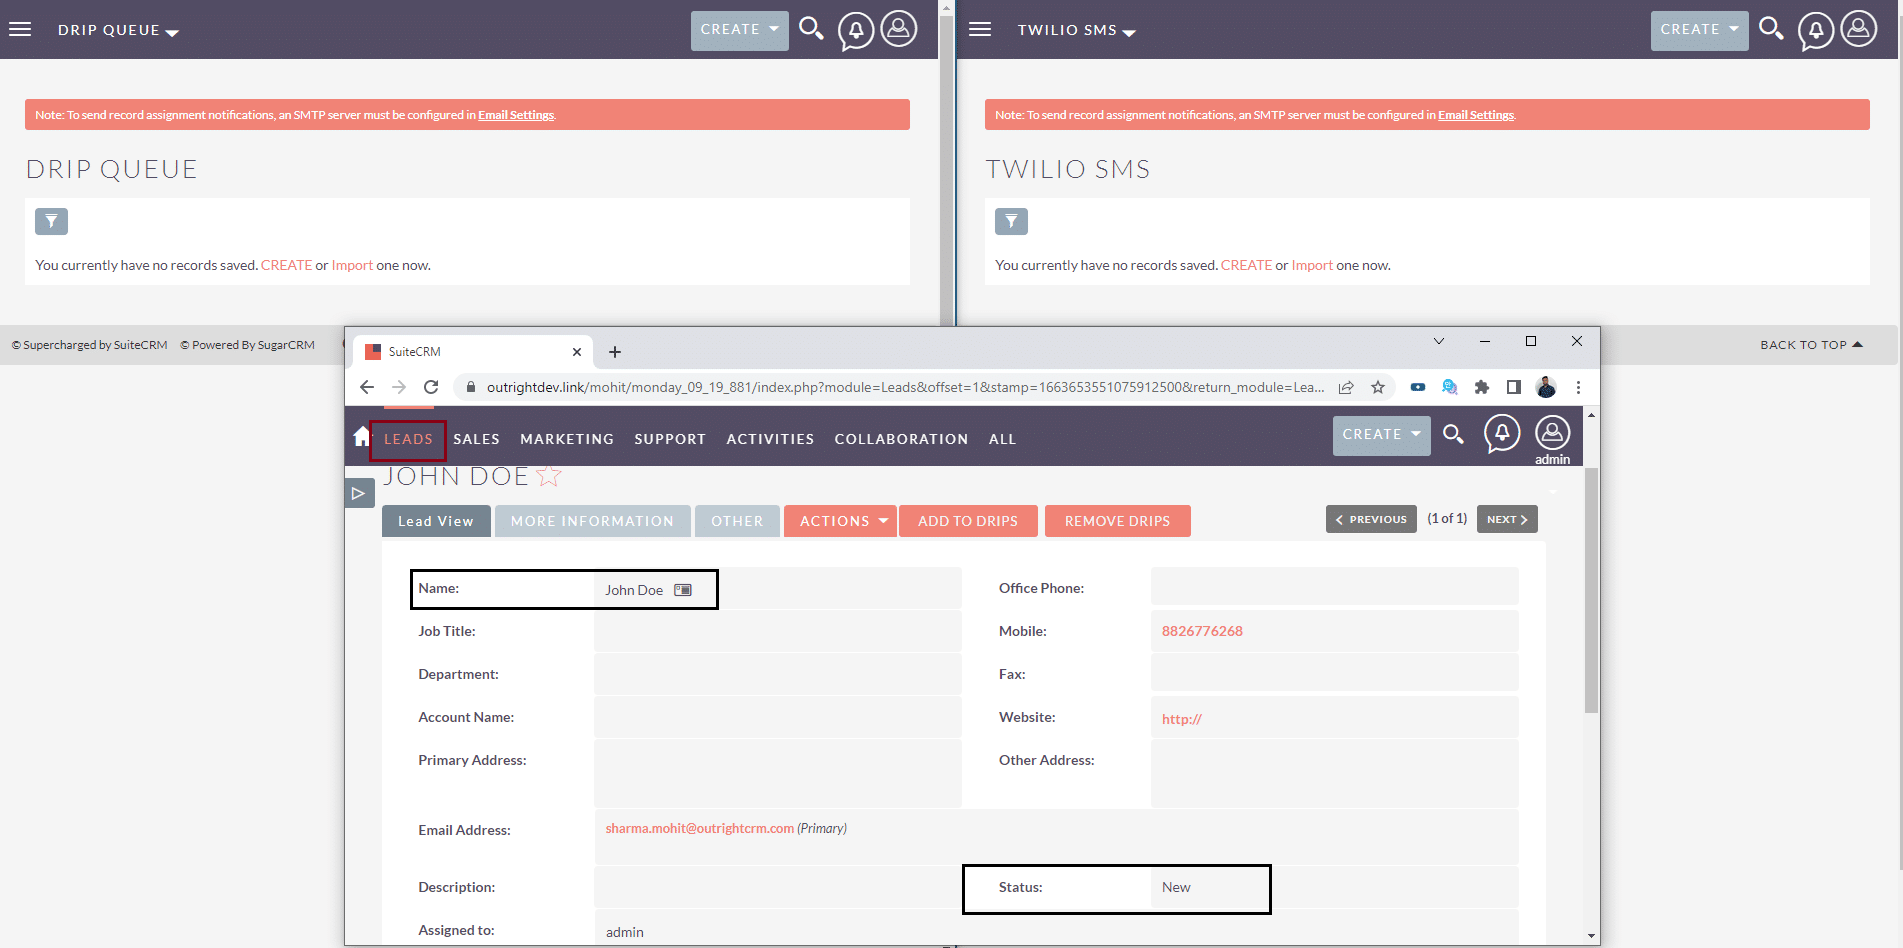Open SALES menu
1903x948 pixels.
pos(476,439)
